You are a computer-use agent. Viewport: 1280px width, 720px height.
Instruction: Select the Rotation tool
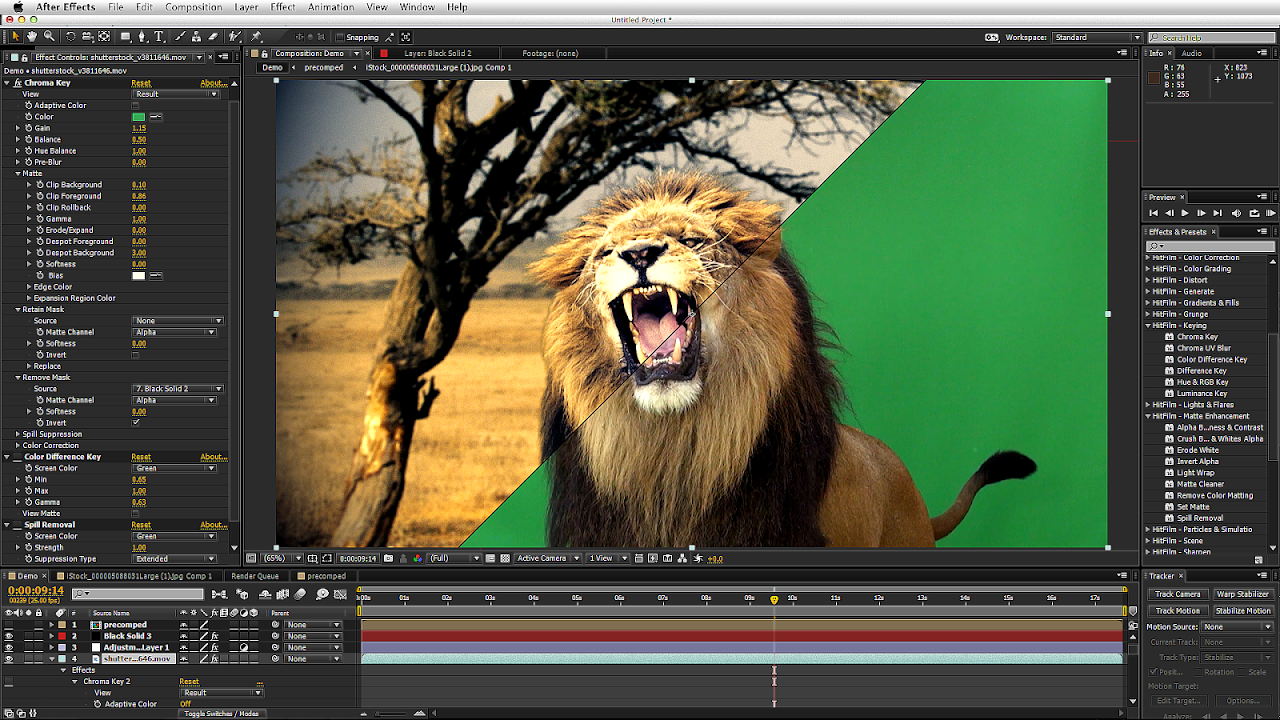(71, 36)
